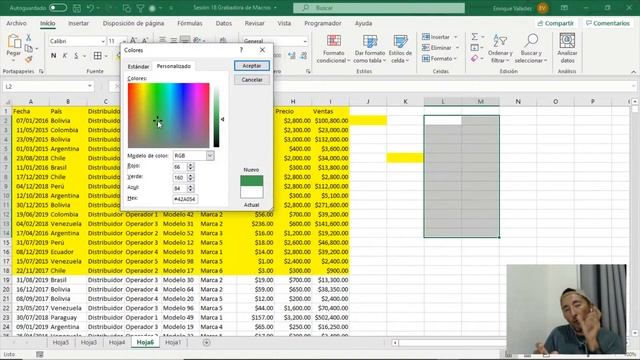Click the Eliminar cells icon
Viewport: 640px width, 360px height.
(426, 48)
